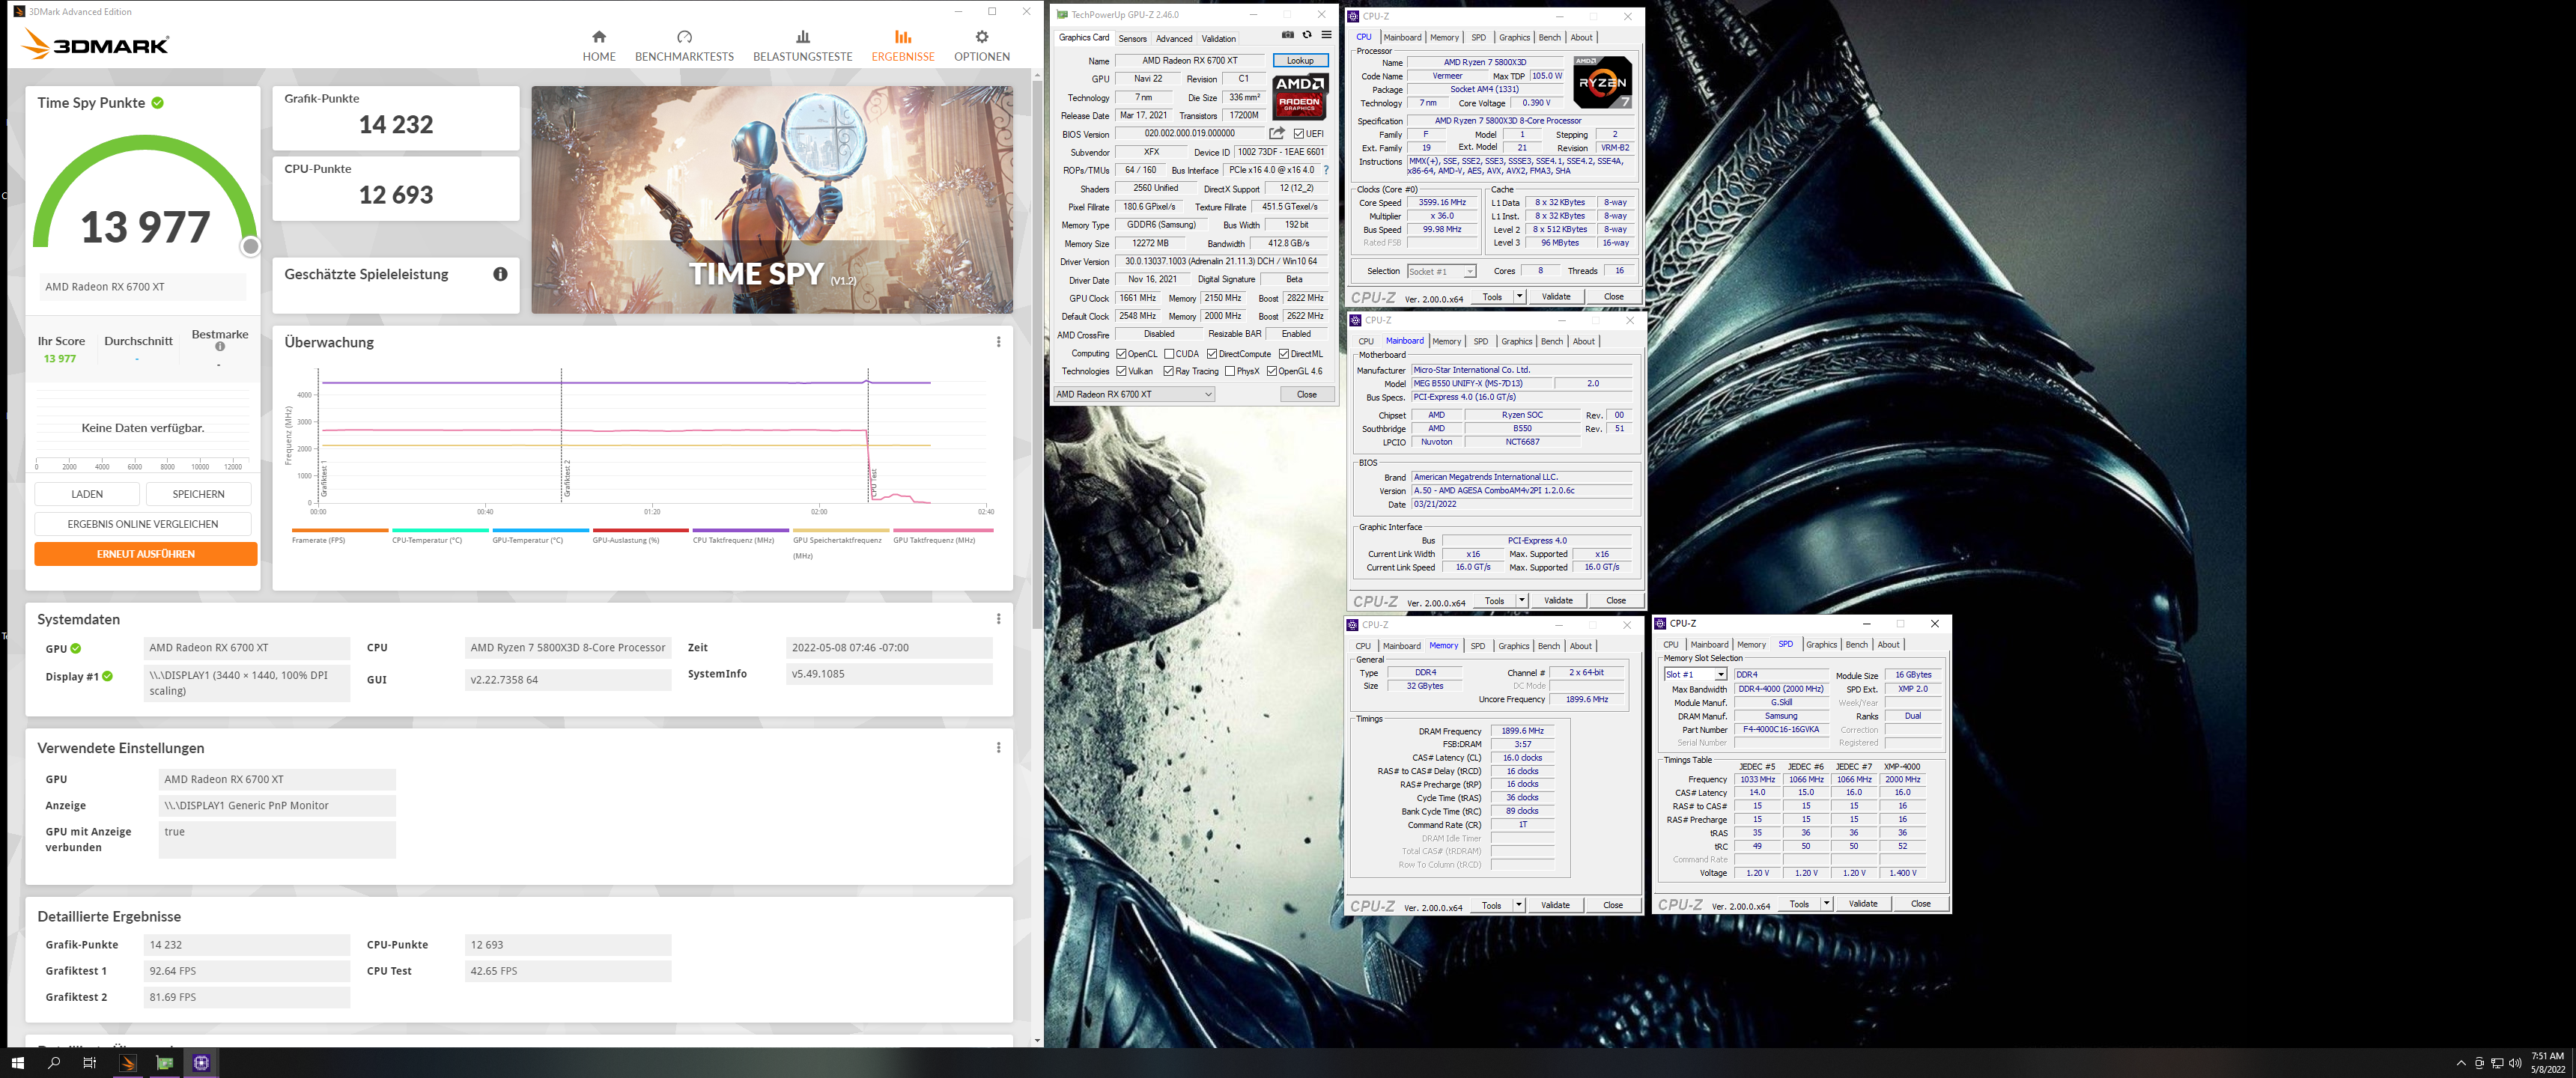This screenshot has height=1078, width=2576.
Task: Open the Windows Start menu
Action: [x=17, y=1063]
